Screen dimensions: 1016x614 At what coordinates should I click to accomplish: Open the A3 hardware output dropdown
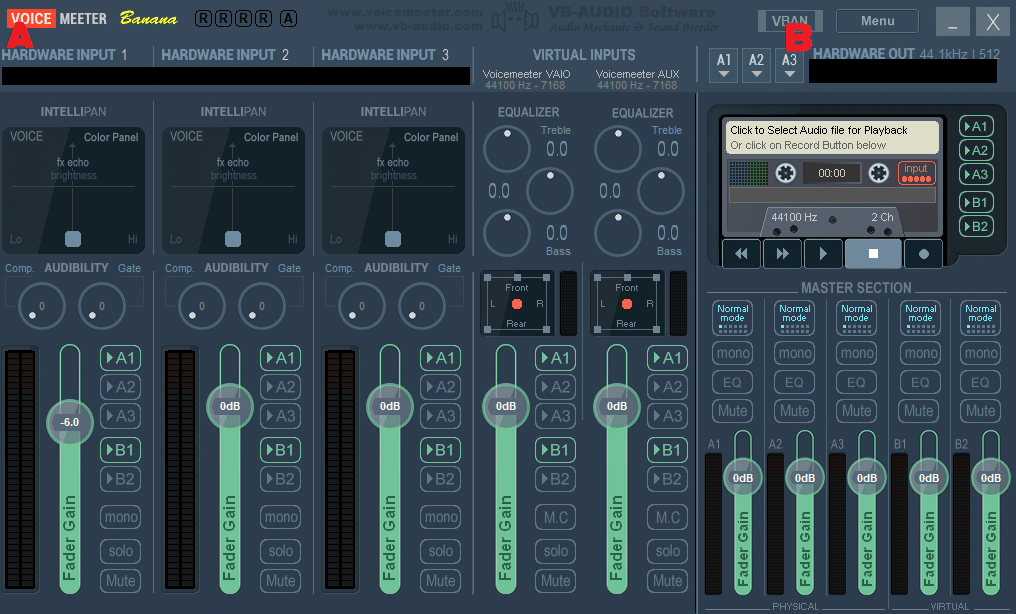tap(789, 65)
